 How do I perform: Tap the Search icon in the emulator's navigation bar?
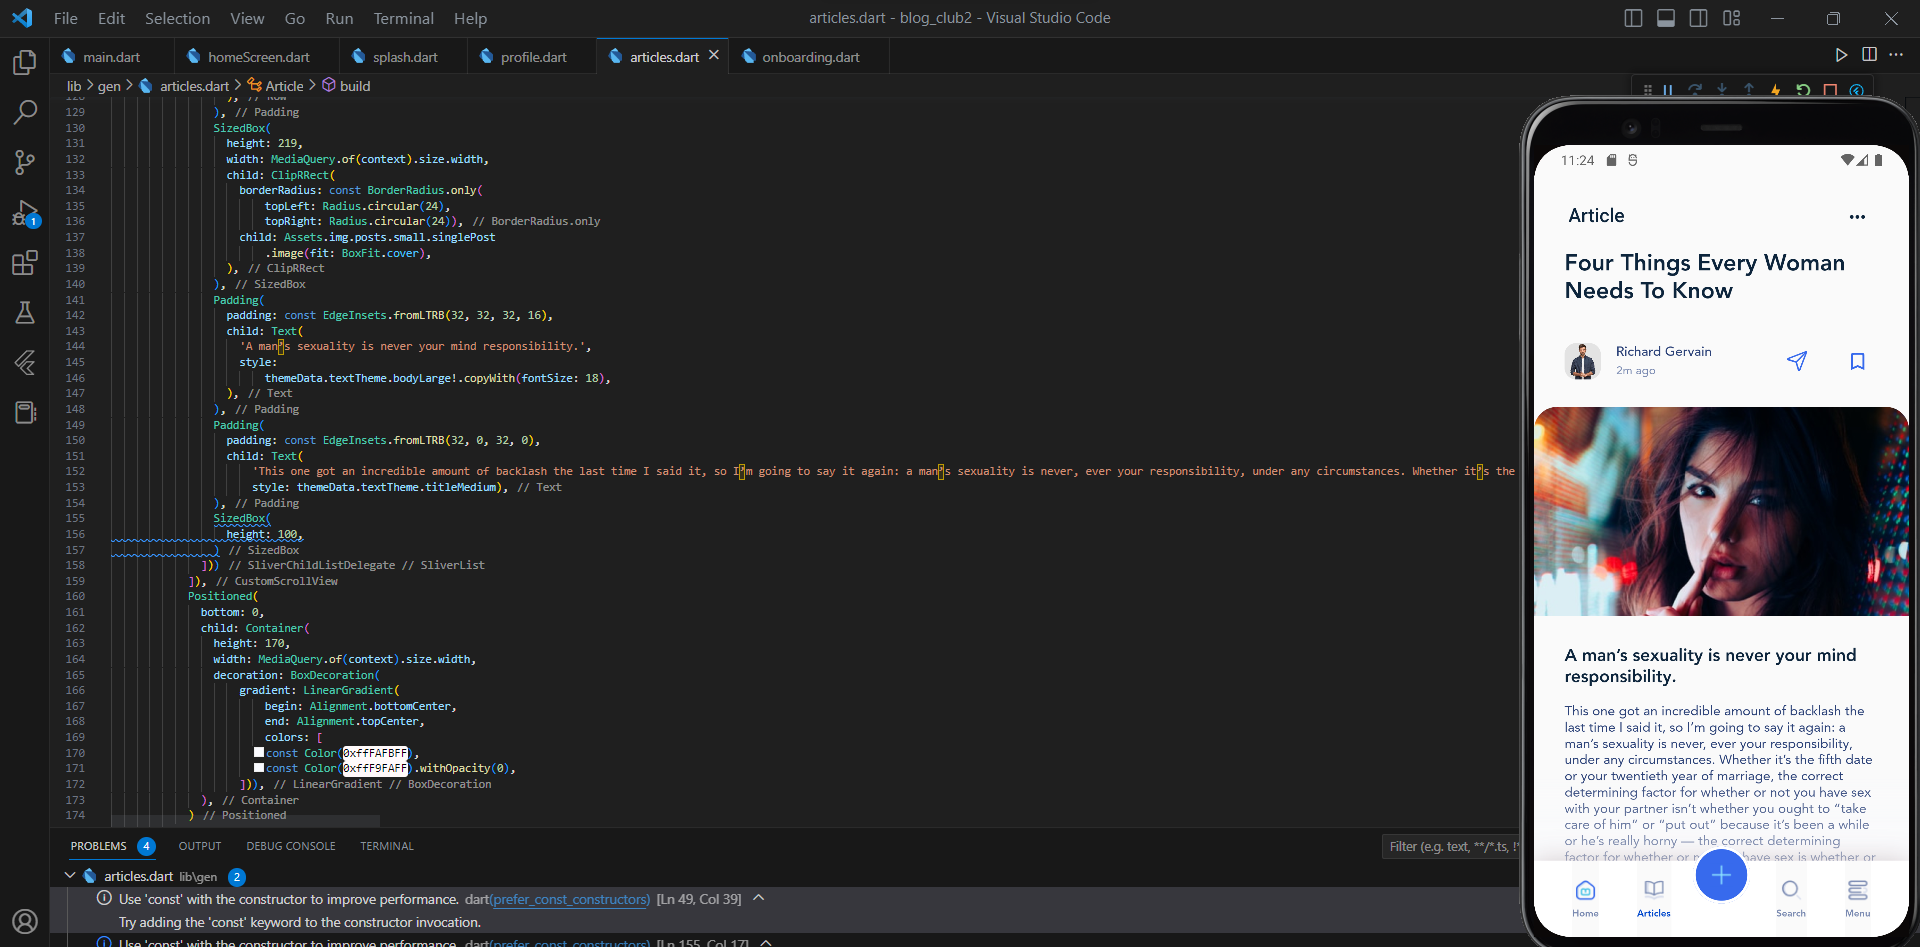click(1790, 897)
